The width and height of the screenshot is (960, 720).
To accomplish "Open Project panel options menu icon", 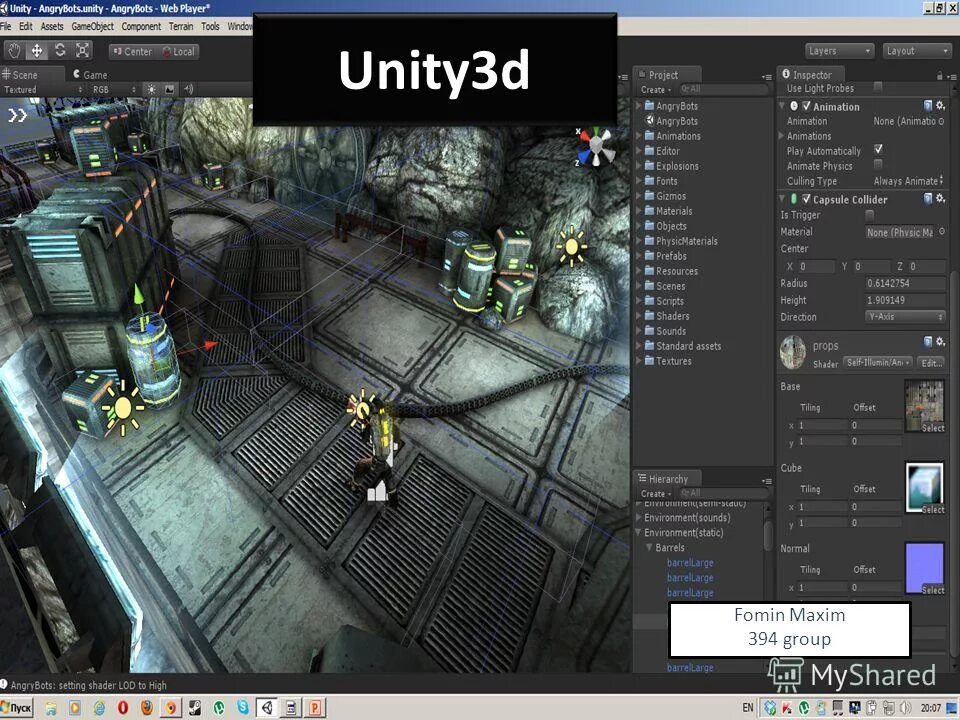I will coord(767,77).
